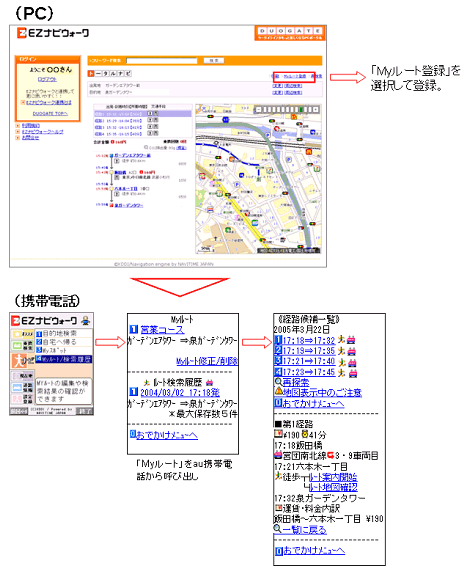
Task: Click the Myルート登録 link on PC page
Action: pyautogui.click(x=294, y=76)
